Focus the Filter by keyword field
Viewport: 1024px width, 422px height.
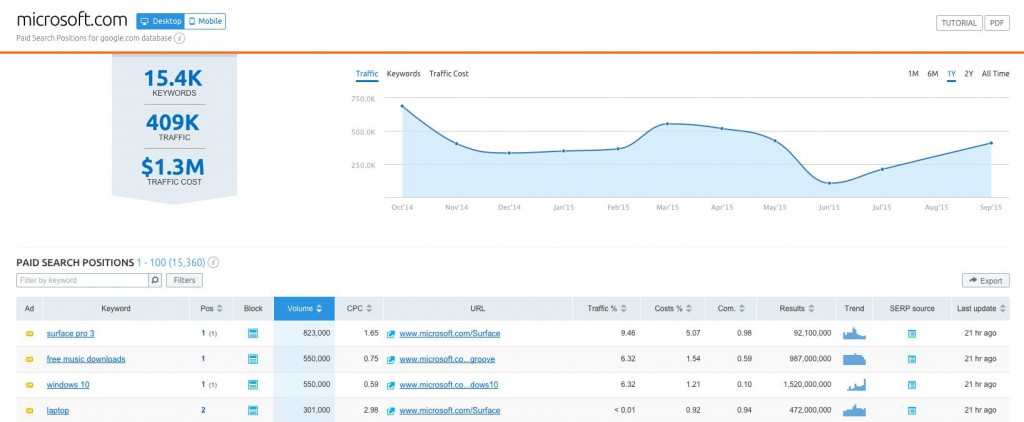tap(83, 280)
